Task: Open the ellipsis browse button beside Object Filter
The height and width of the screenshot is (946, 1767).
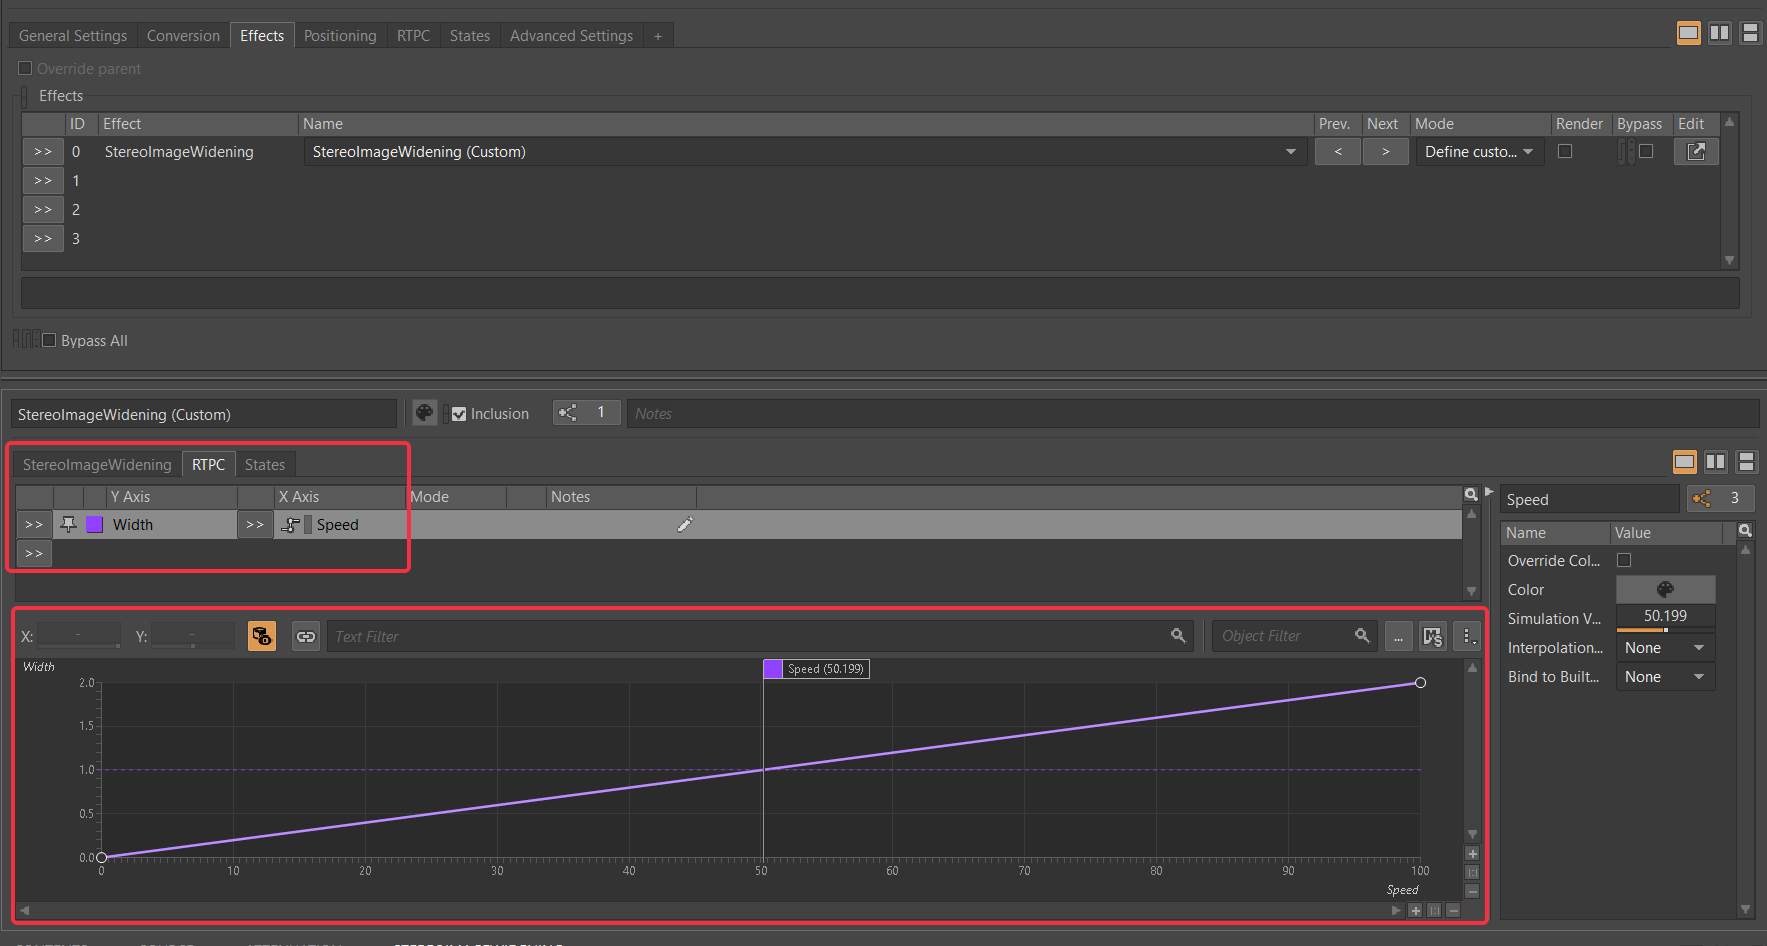Action: pyautogui.click(x=1399, y=636)
